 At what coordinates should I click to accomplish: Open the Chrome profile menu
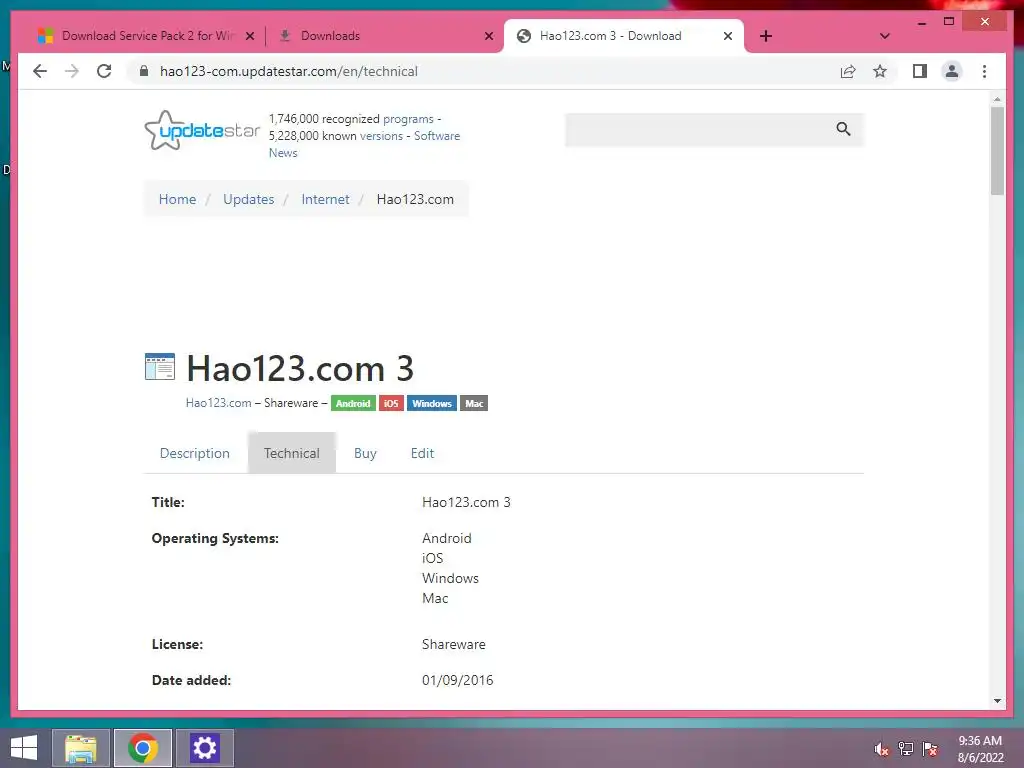click(x=952, y=71)
